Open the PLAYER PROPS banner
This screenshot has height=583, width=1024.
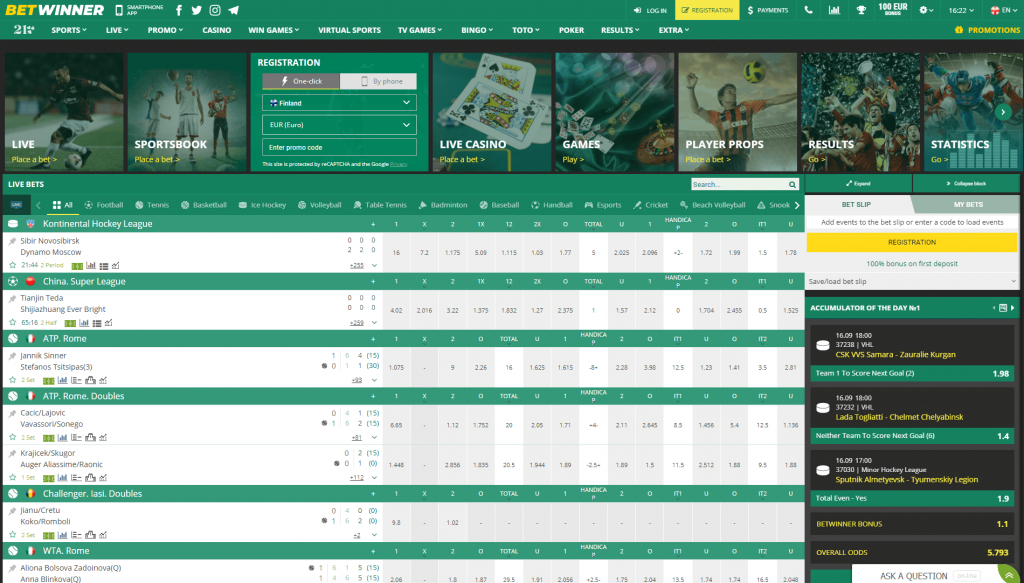(737, 112)
